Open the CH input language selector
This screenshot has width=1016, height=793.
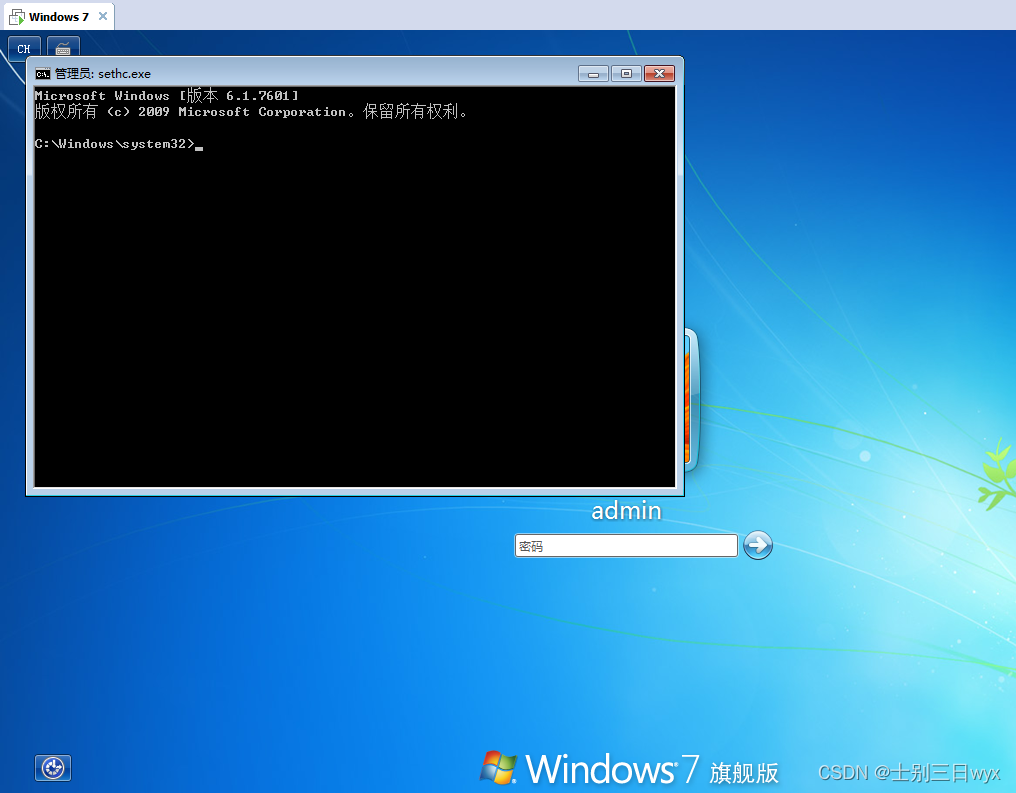24,48
